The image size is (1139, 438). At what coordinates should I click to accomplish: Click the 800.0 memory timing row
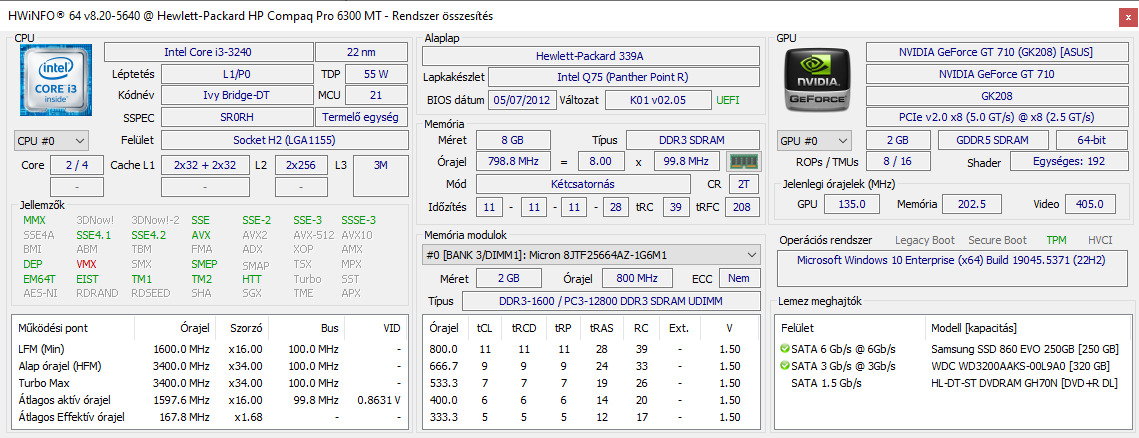coord(591,349)
